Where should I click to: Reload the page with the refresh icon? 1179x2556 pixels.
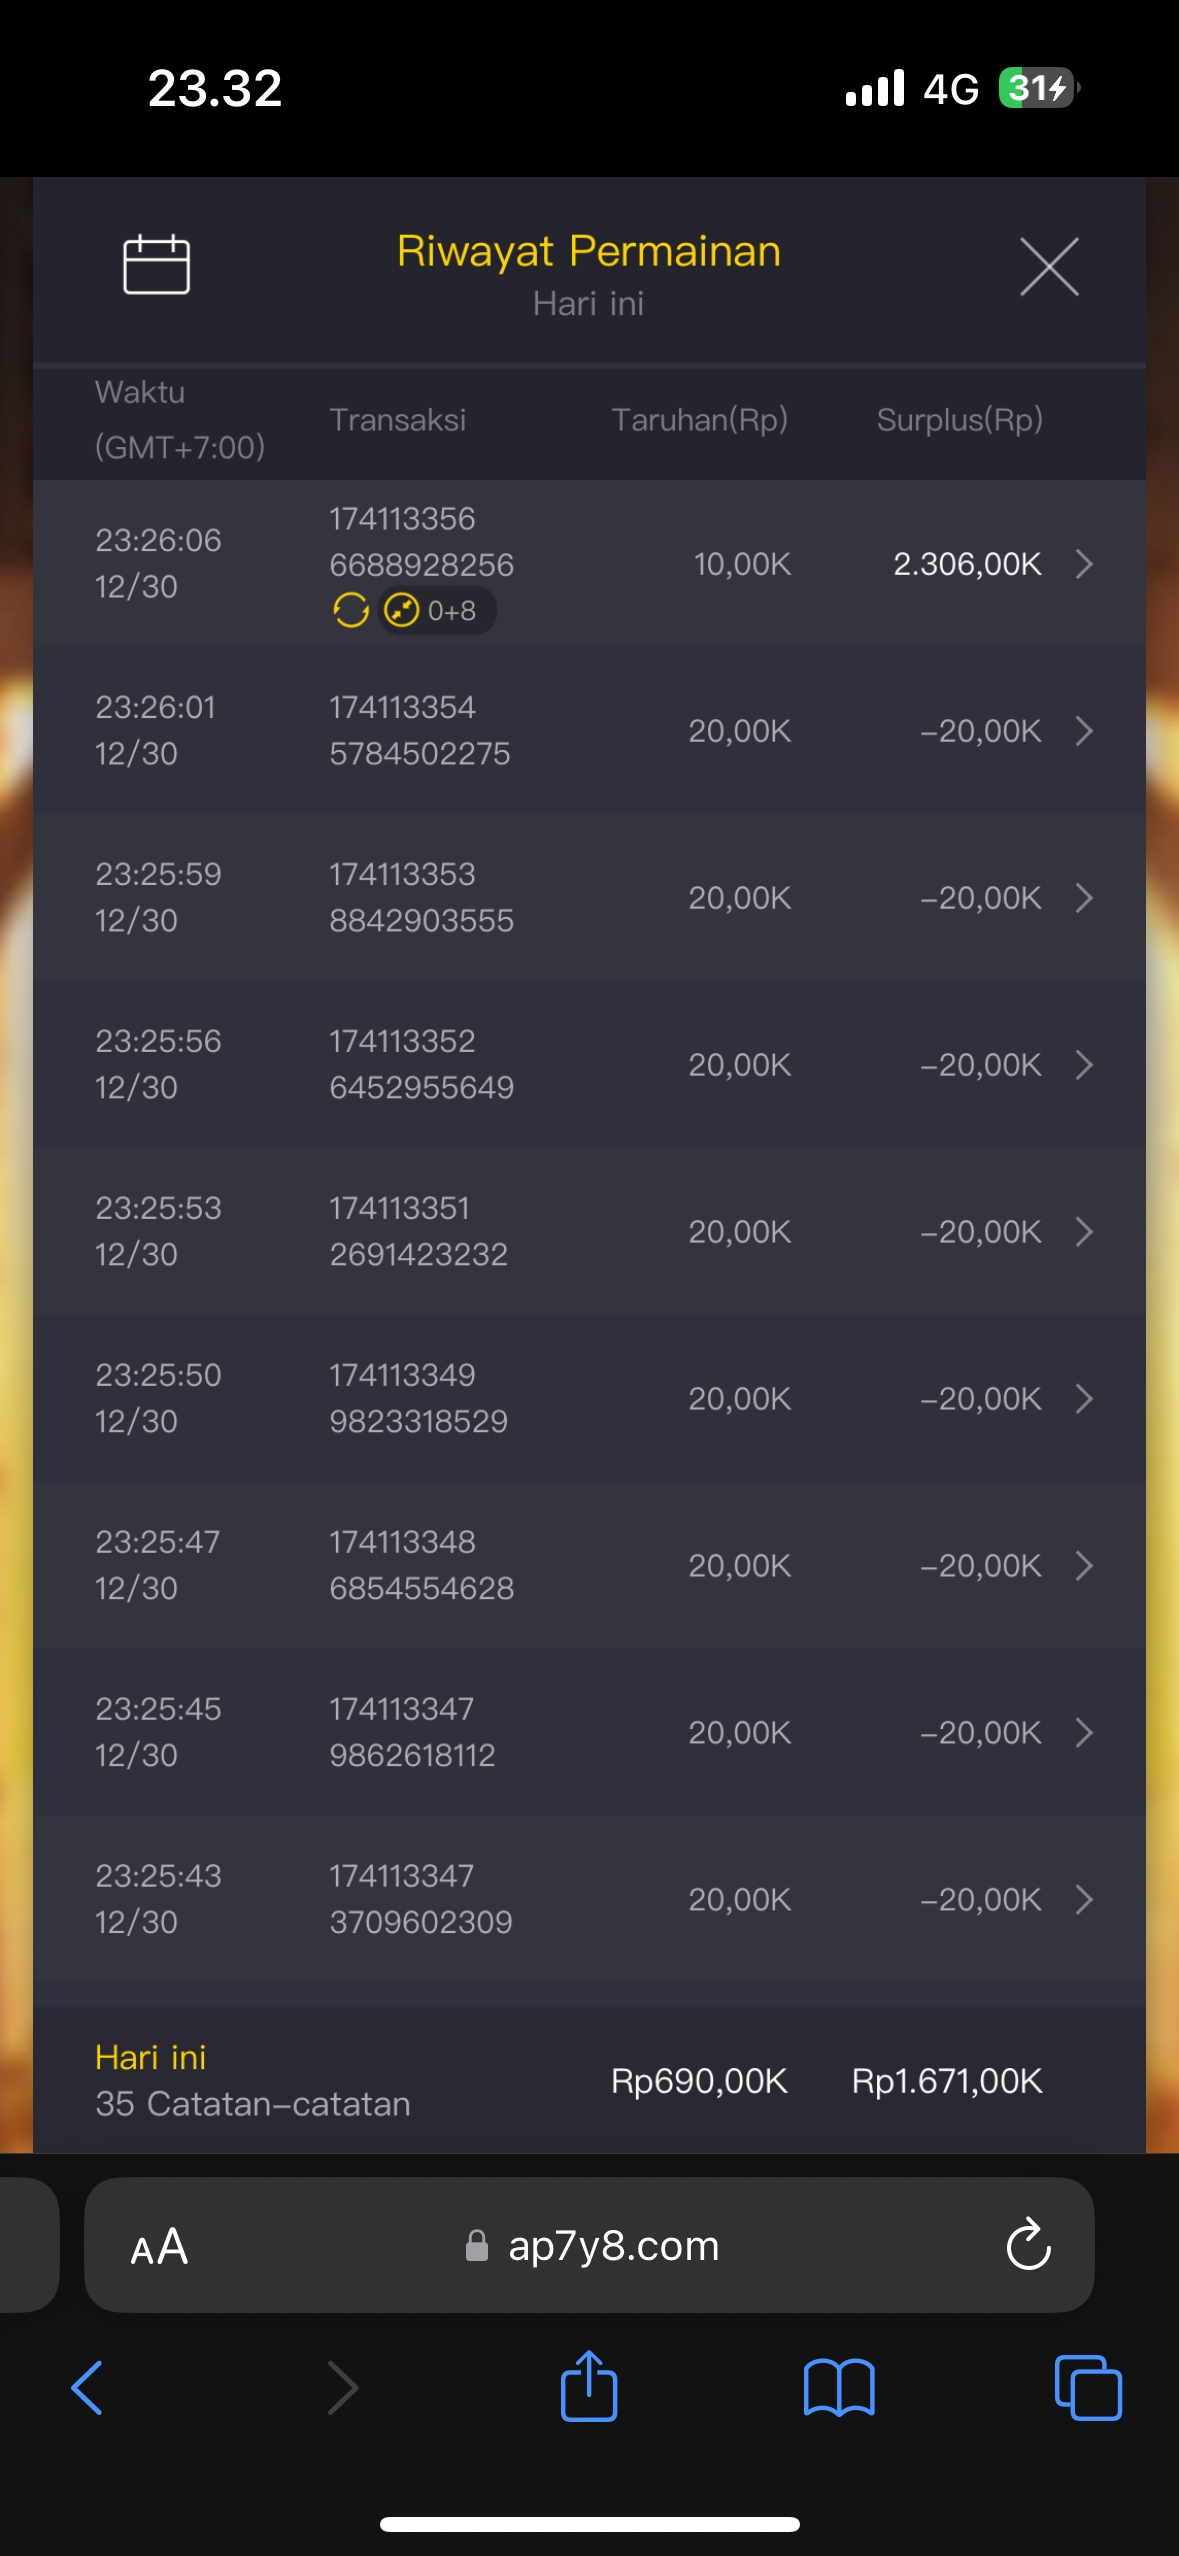(x=1028, y=2247)
